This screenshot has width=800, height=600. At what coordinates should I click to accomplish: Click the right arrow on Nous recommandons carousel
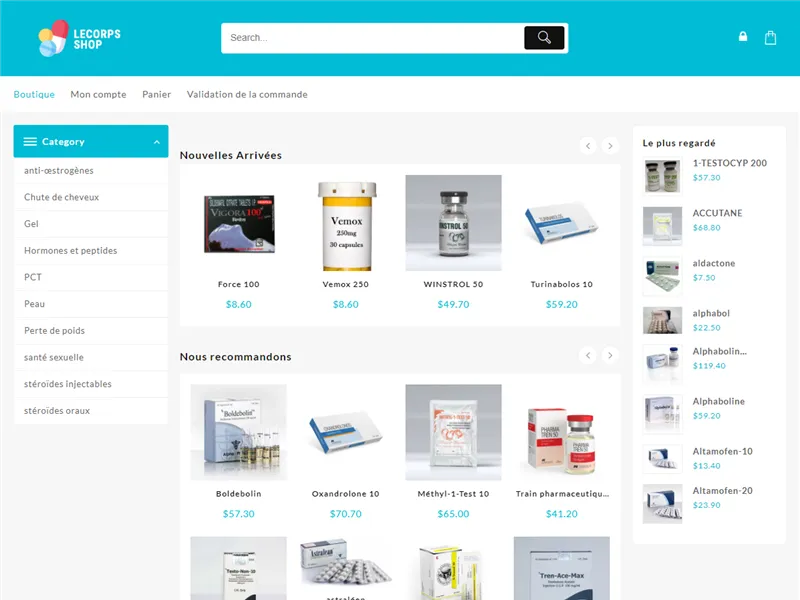(610, 356)
